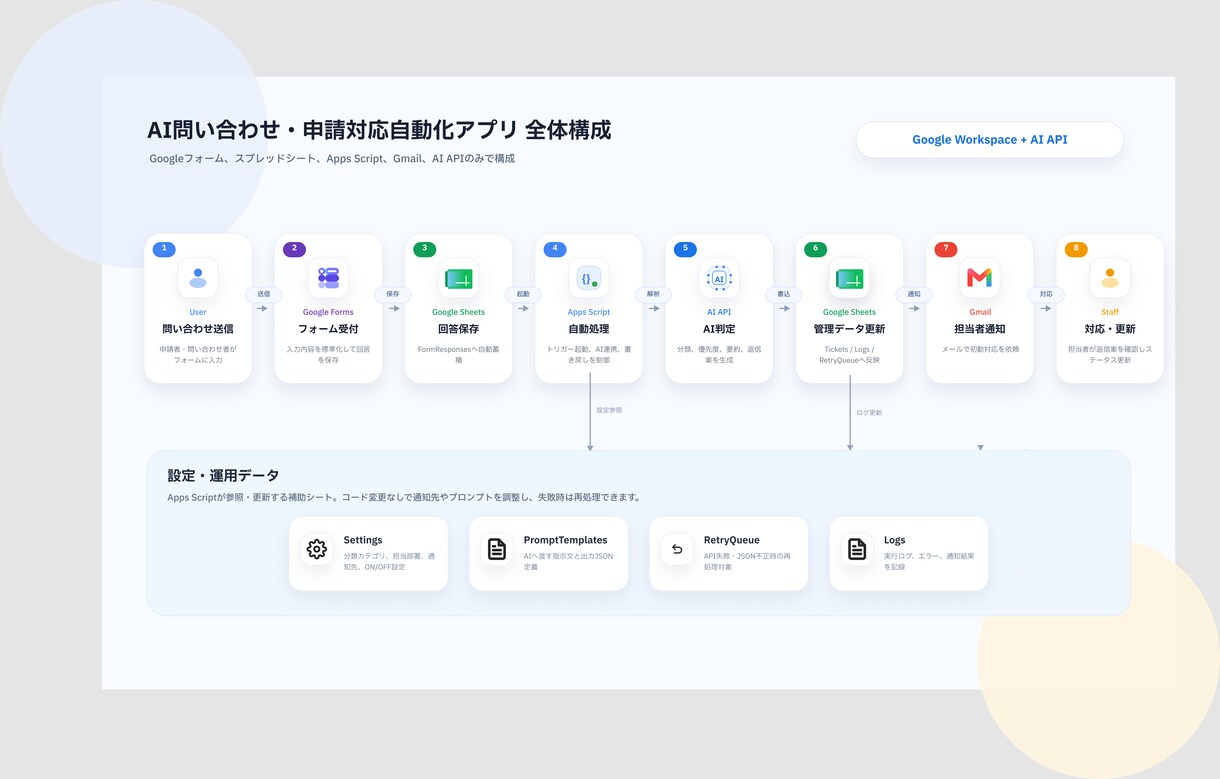Click description 分類、優先度、要約、返信案を生成
1220x779 pixels.
click(x=719, y=354)
